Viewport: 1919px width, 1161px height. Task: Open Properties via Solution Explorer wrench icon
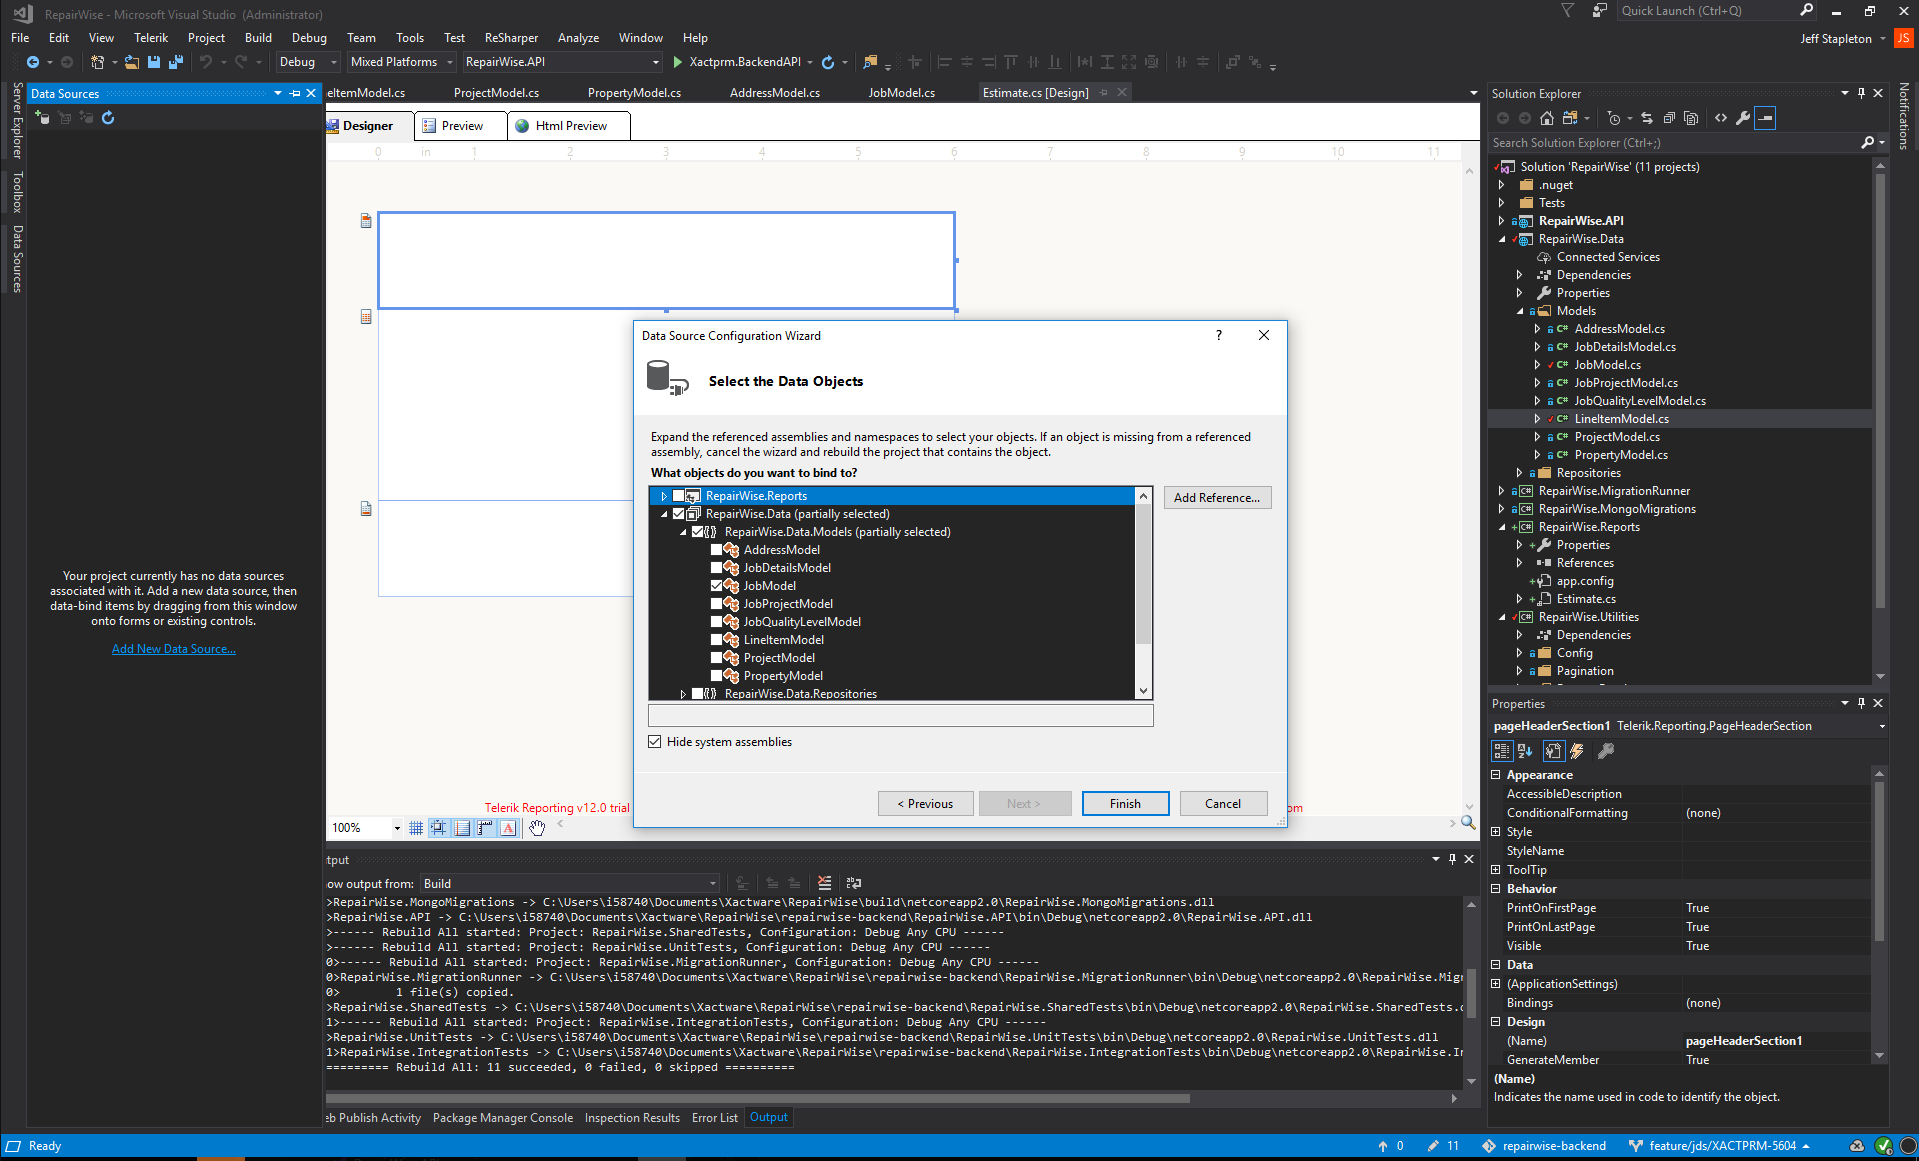(1743, 118)
